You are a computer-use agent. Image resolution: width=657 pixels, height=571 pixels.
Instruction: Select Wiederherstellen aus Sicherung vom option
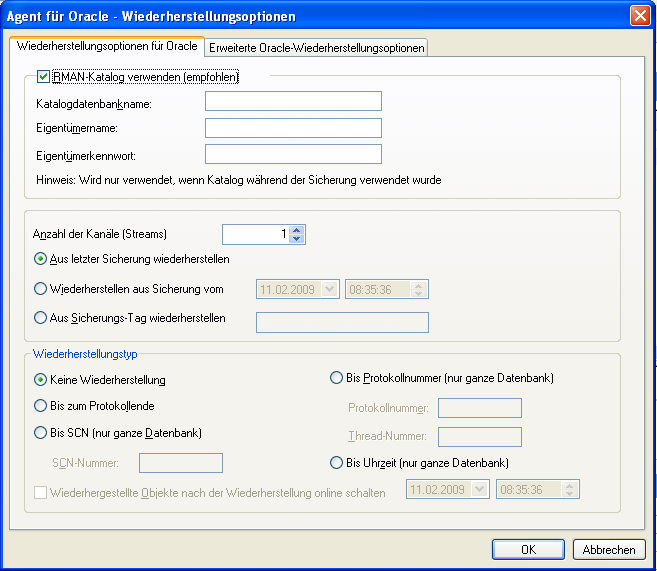(x=41, y=289)
